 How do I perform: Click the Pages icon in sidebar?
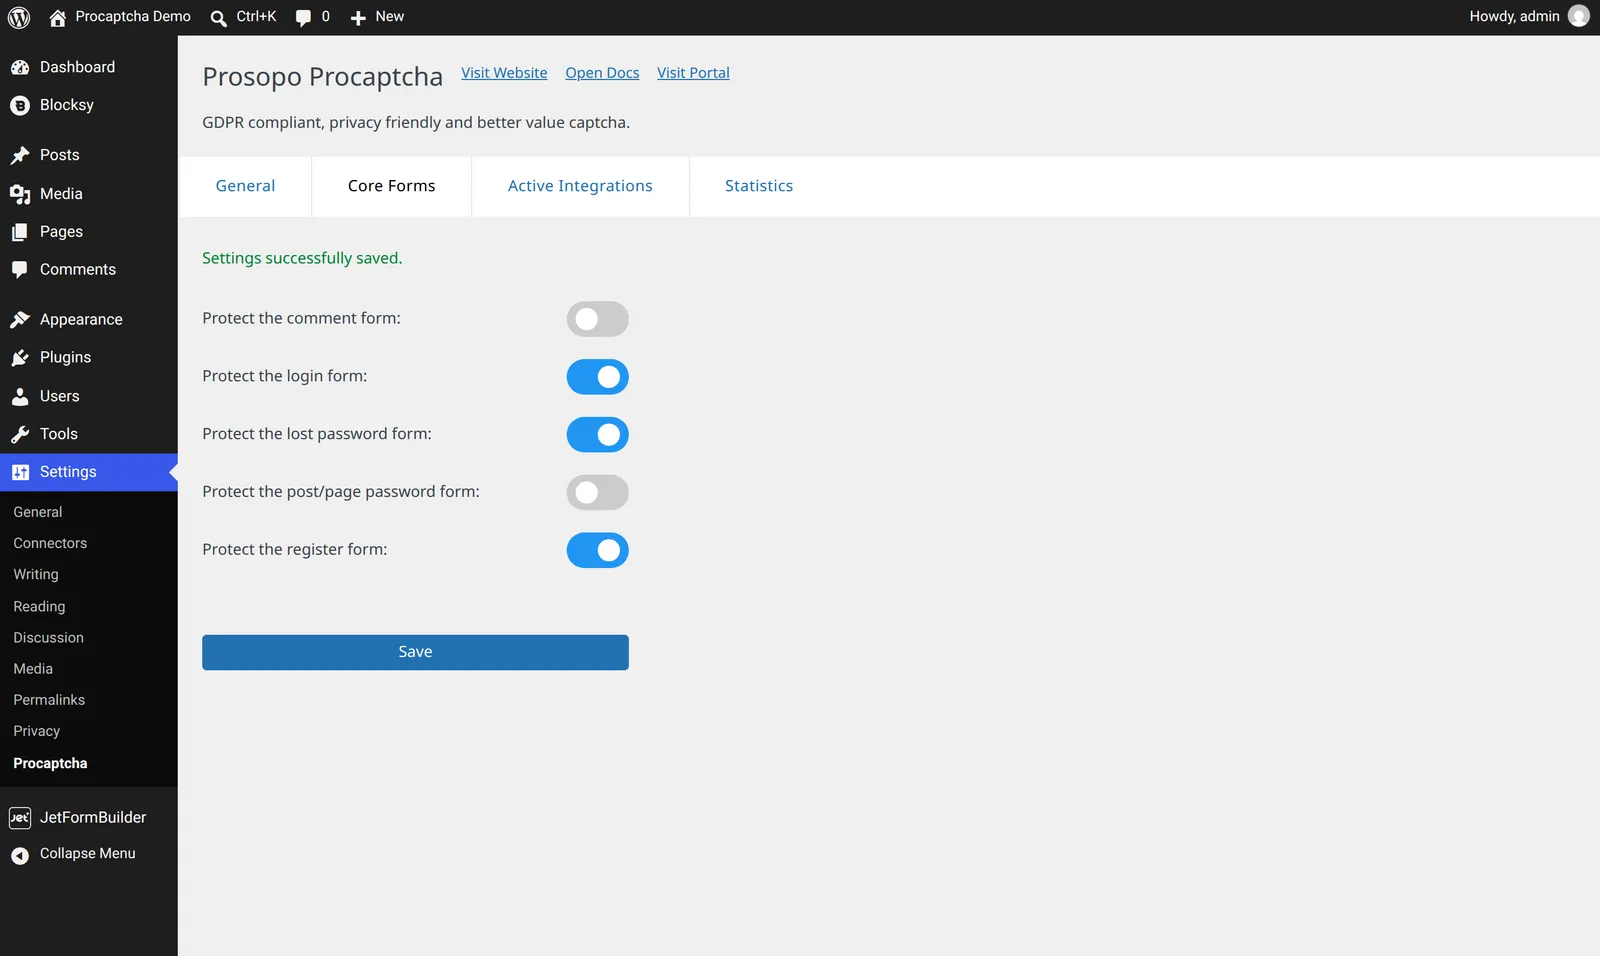(20, 232)
